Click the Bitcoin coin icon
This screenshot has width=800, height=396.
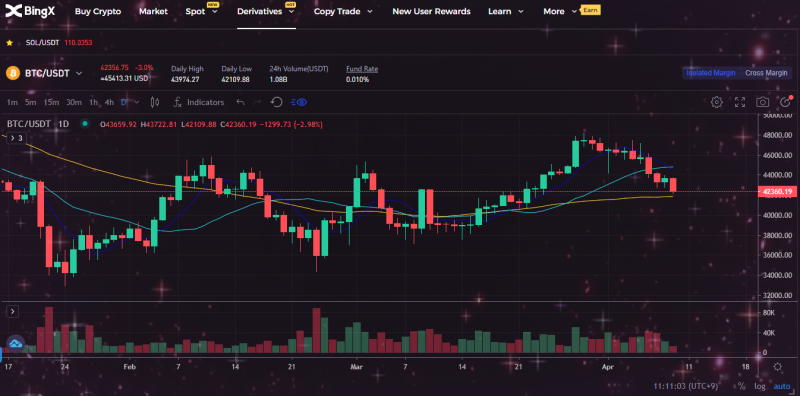(13, 73)
